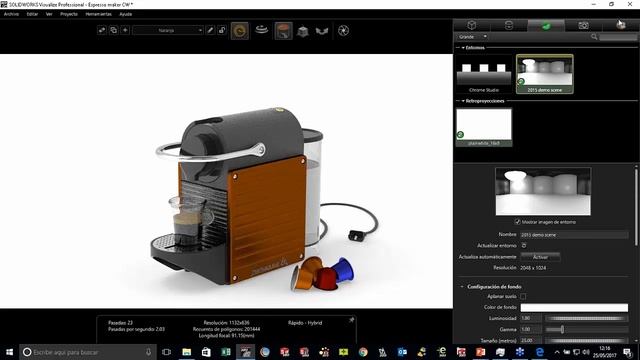Click the search magnifier icon

tap(594, 37)
